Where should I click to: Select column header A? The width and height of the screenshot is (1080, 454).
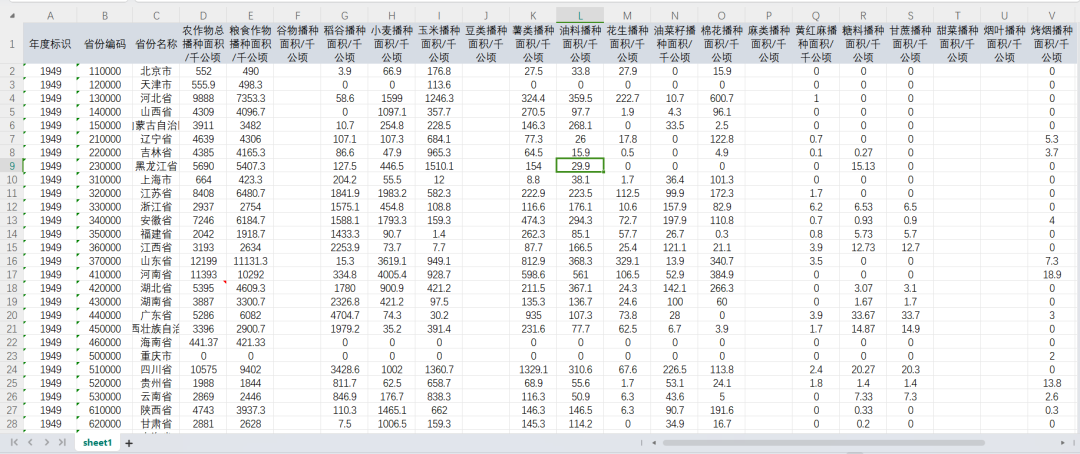(50, 15)
